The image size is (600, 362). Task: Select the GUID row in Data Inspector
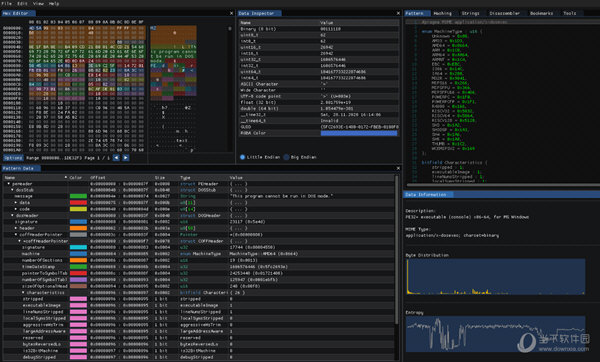pos(319,127)
